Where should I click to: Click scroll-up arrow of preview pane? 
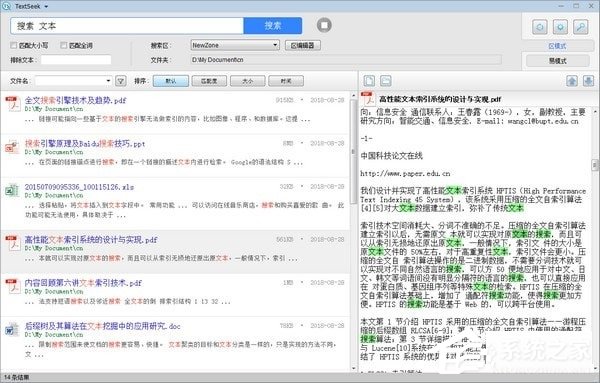click(x=595, y=111)
